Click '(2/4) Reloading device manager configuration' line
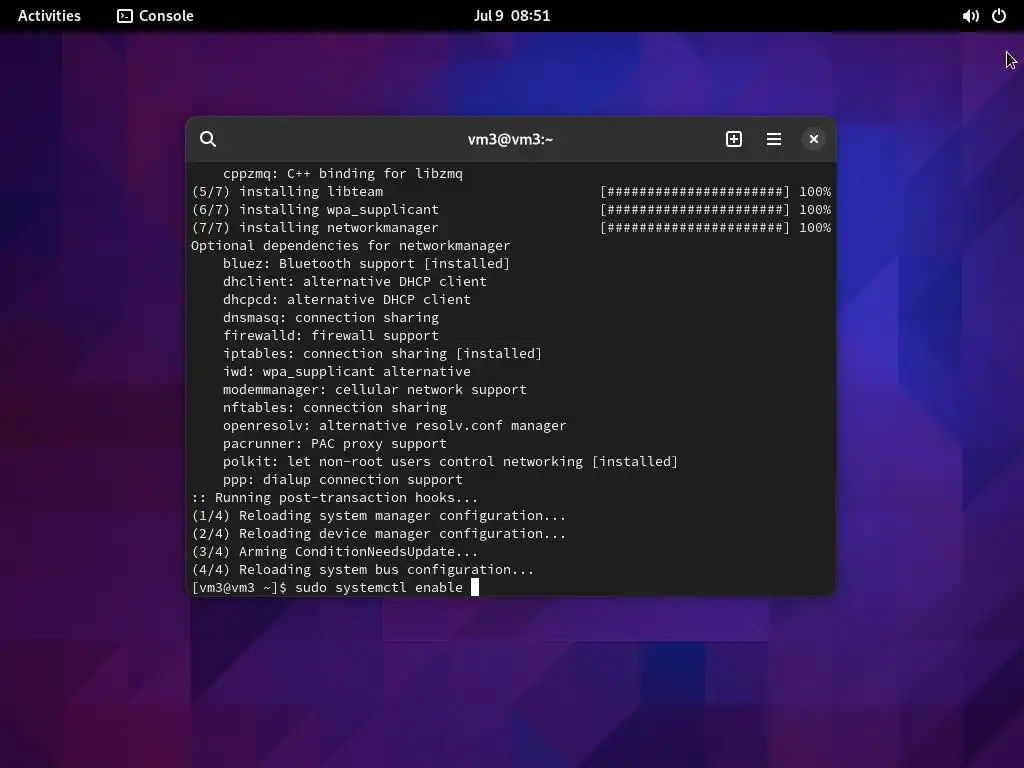 coord(379,534)
